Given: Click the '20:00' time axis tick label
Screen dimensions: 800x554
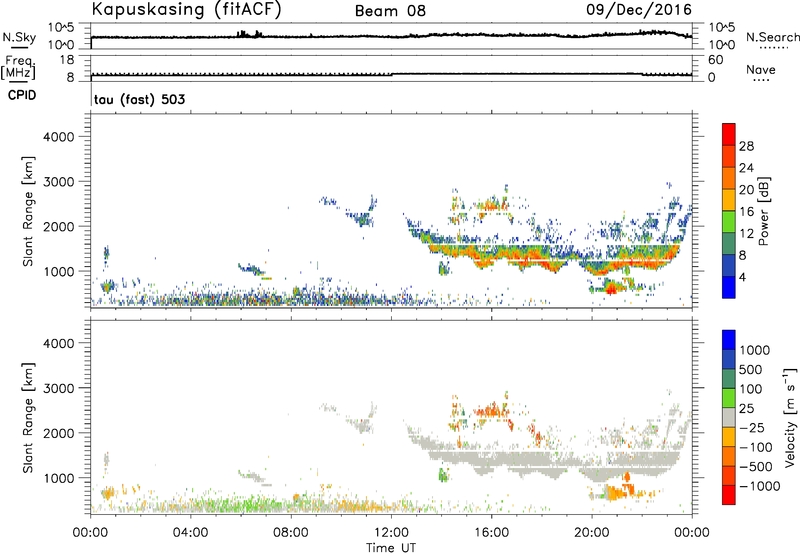Looking at the screenshot, I should [x=592, y=533].
